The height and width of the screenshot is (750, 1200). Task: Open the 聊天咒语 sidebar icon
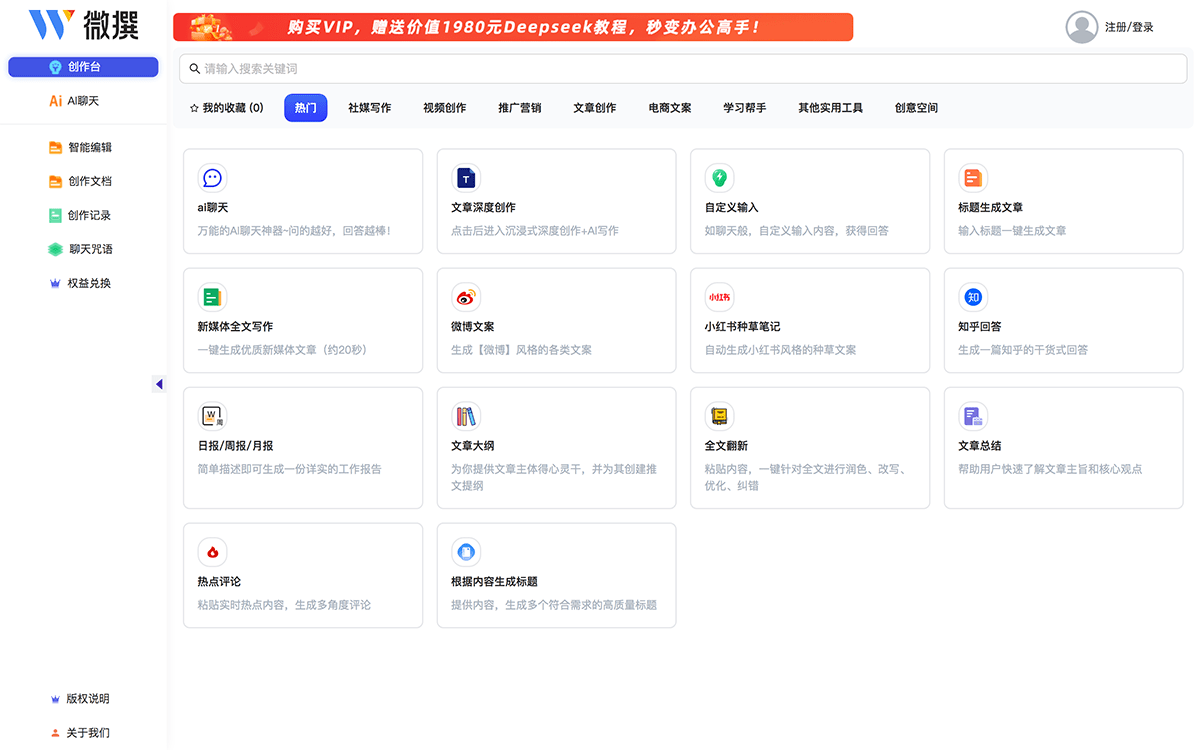click(x=83, y=249)
